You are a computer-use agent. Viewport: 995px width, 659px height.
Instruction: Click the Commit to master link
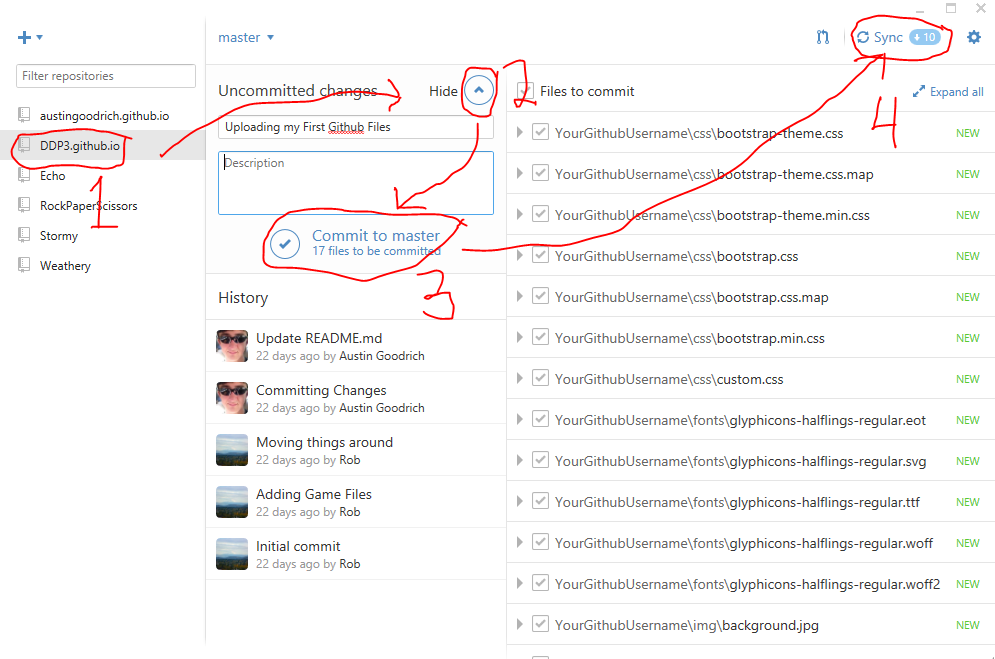[375, 236]
